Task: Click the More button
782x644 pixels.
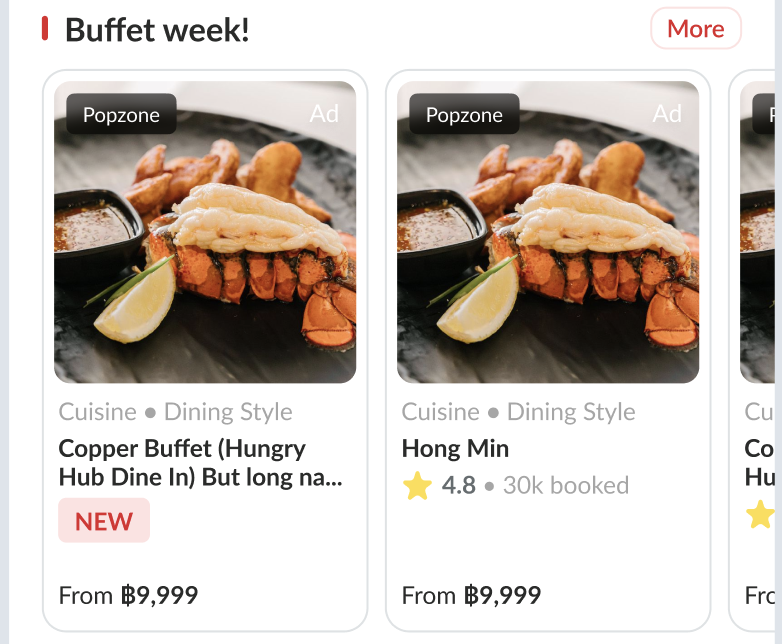Action: tap(695, 29)
